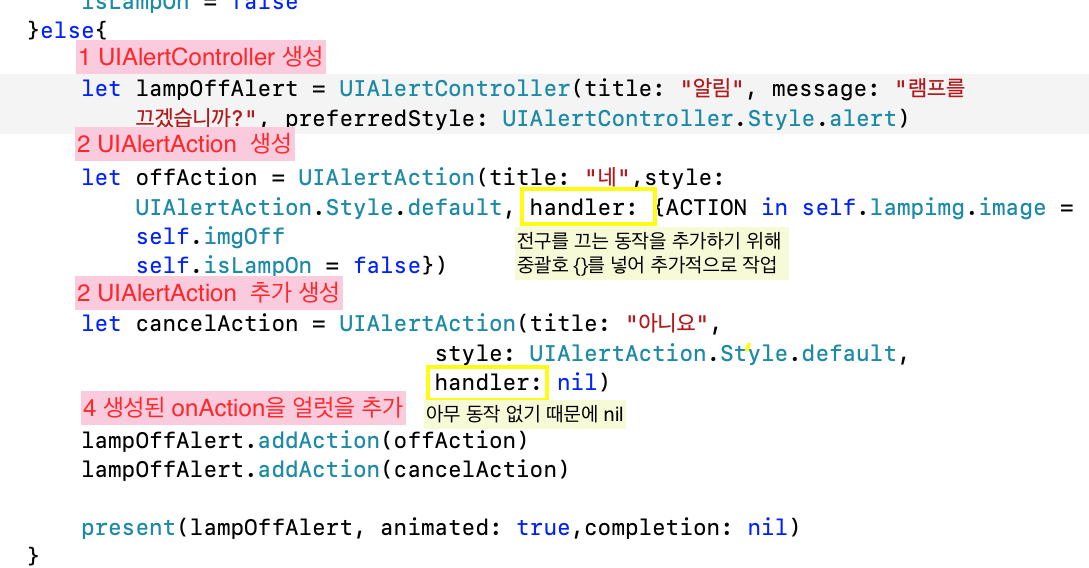
Task: Click nil after the cancelAction handler
Action: tap(576, 383)
